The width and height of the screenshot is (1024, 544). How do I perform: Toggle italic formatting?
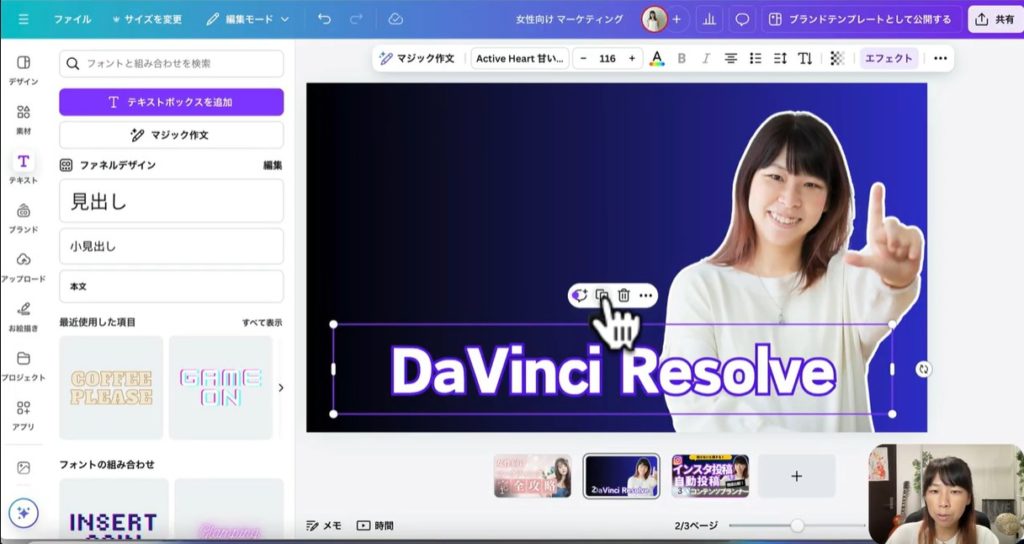[706, 58]
